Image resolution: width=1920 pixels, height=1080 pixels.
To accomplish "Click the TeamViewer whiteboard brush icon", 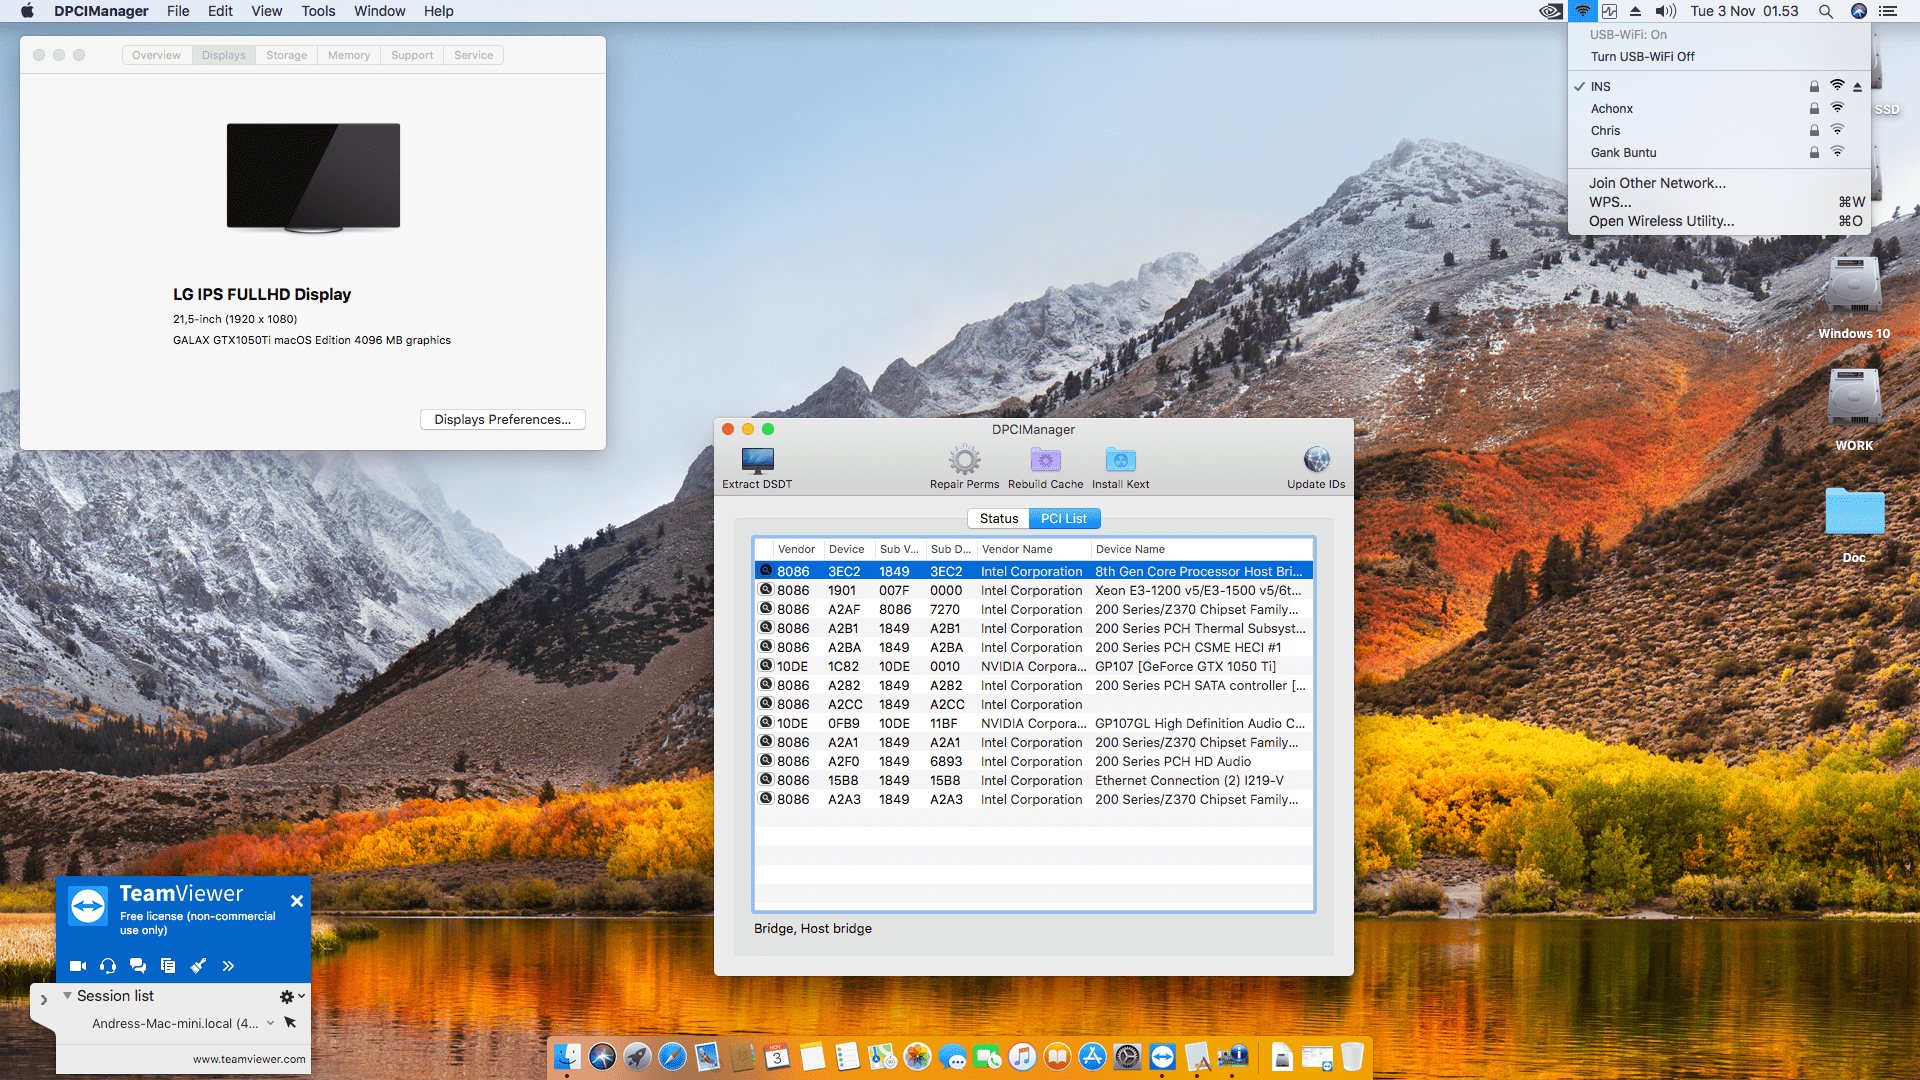I will click(198, 966).
